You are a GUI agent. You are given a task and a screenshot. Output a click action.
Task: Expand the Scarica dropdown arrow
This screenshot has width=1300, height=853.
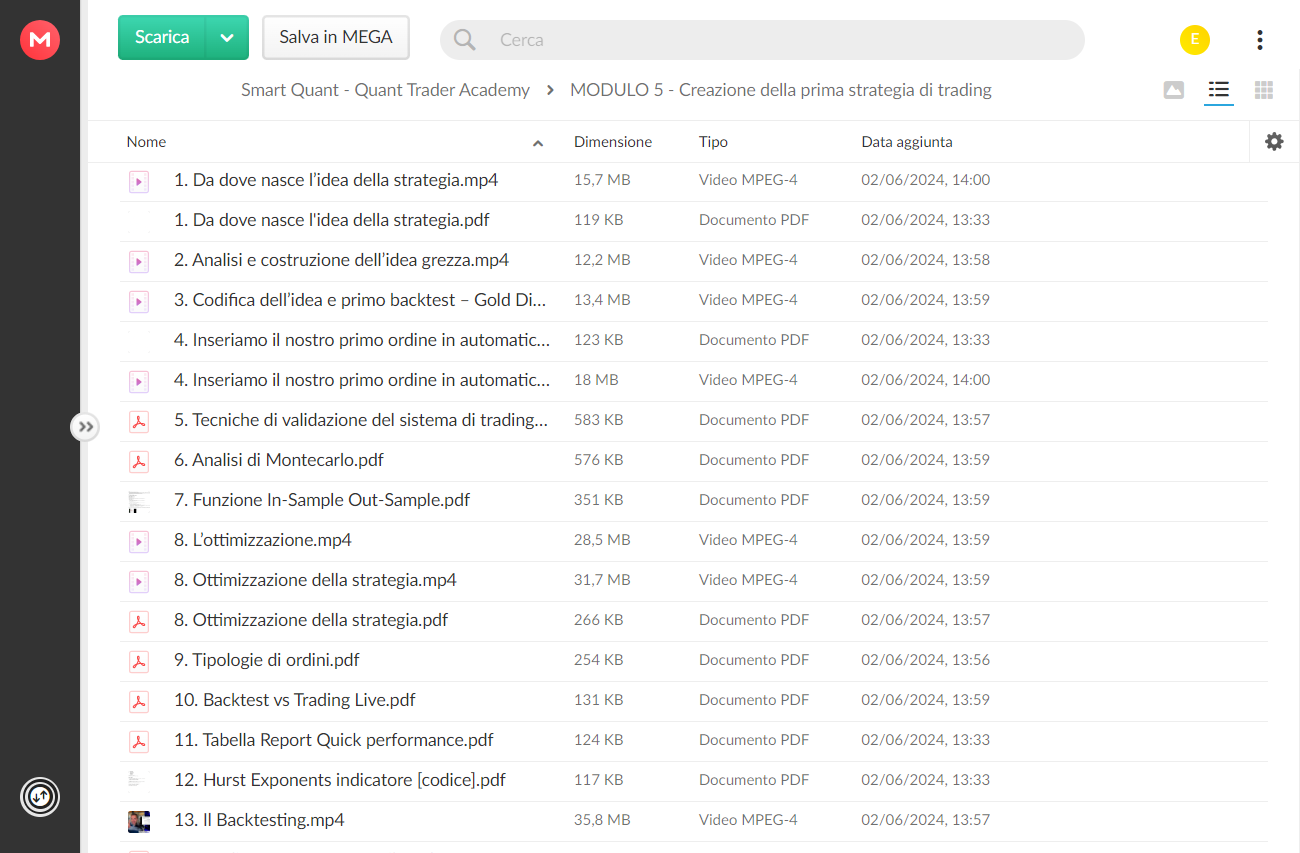[x=227, y=38]
